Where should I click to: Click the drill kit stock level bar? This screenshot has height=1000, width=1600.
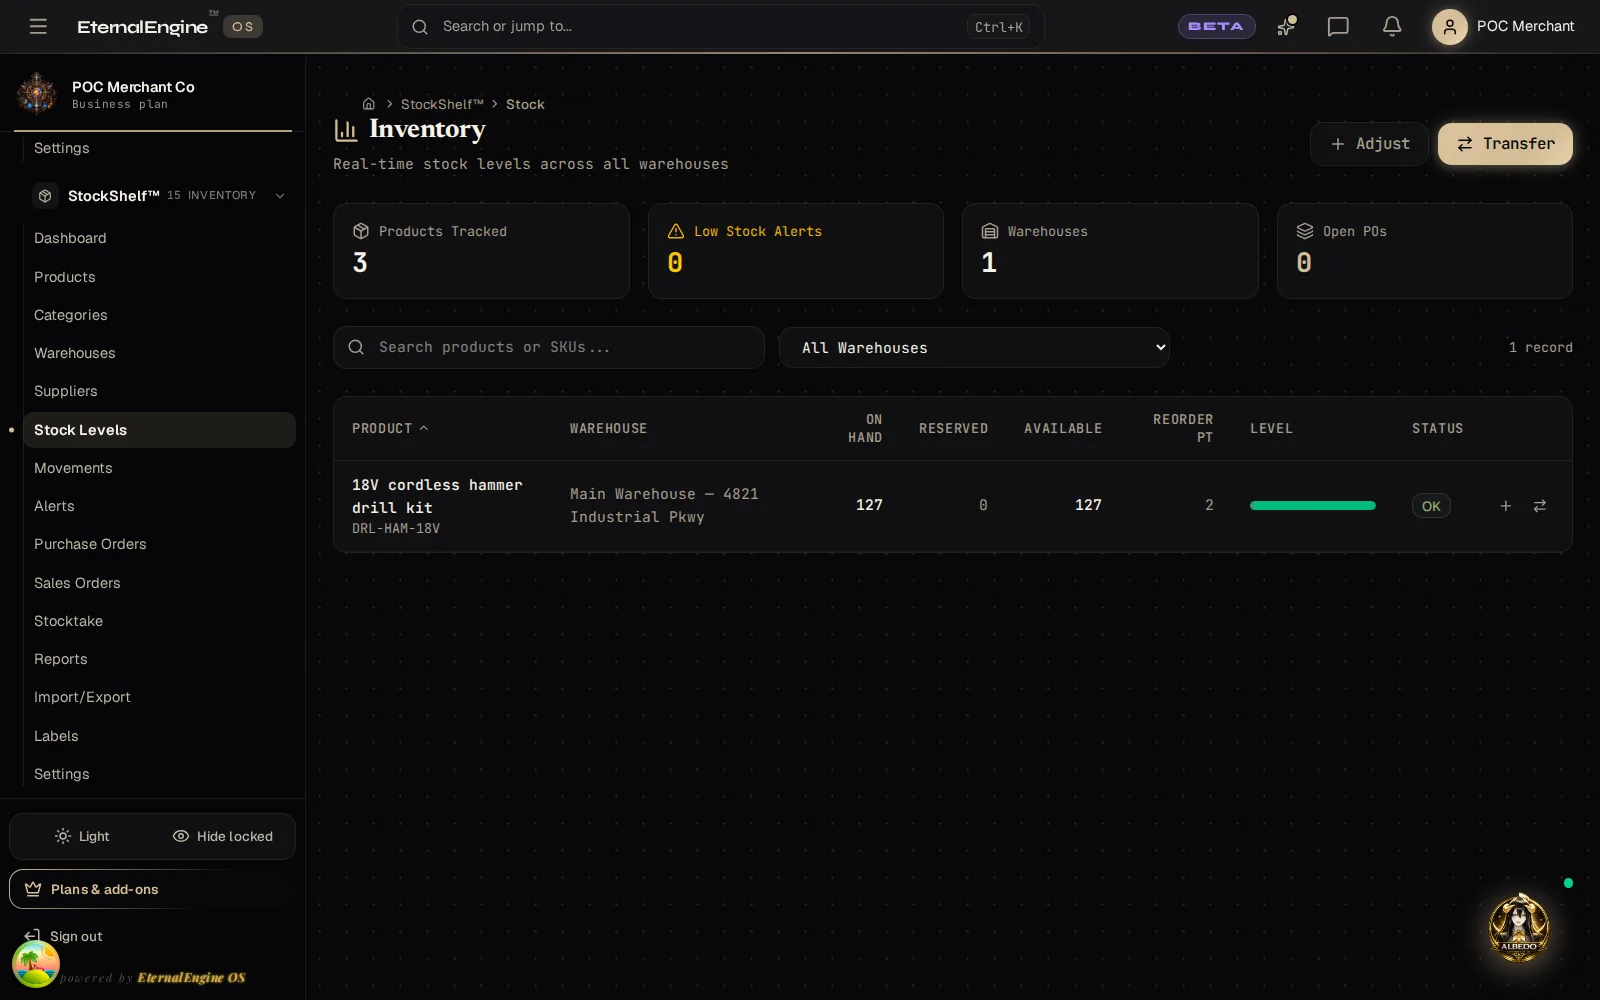tap(1312, 506)
